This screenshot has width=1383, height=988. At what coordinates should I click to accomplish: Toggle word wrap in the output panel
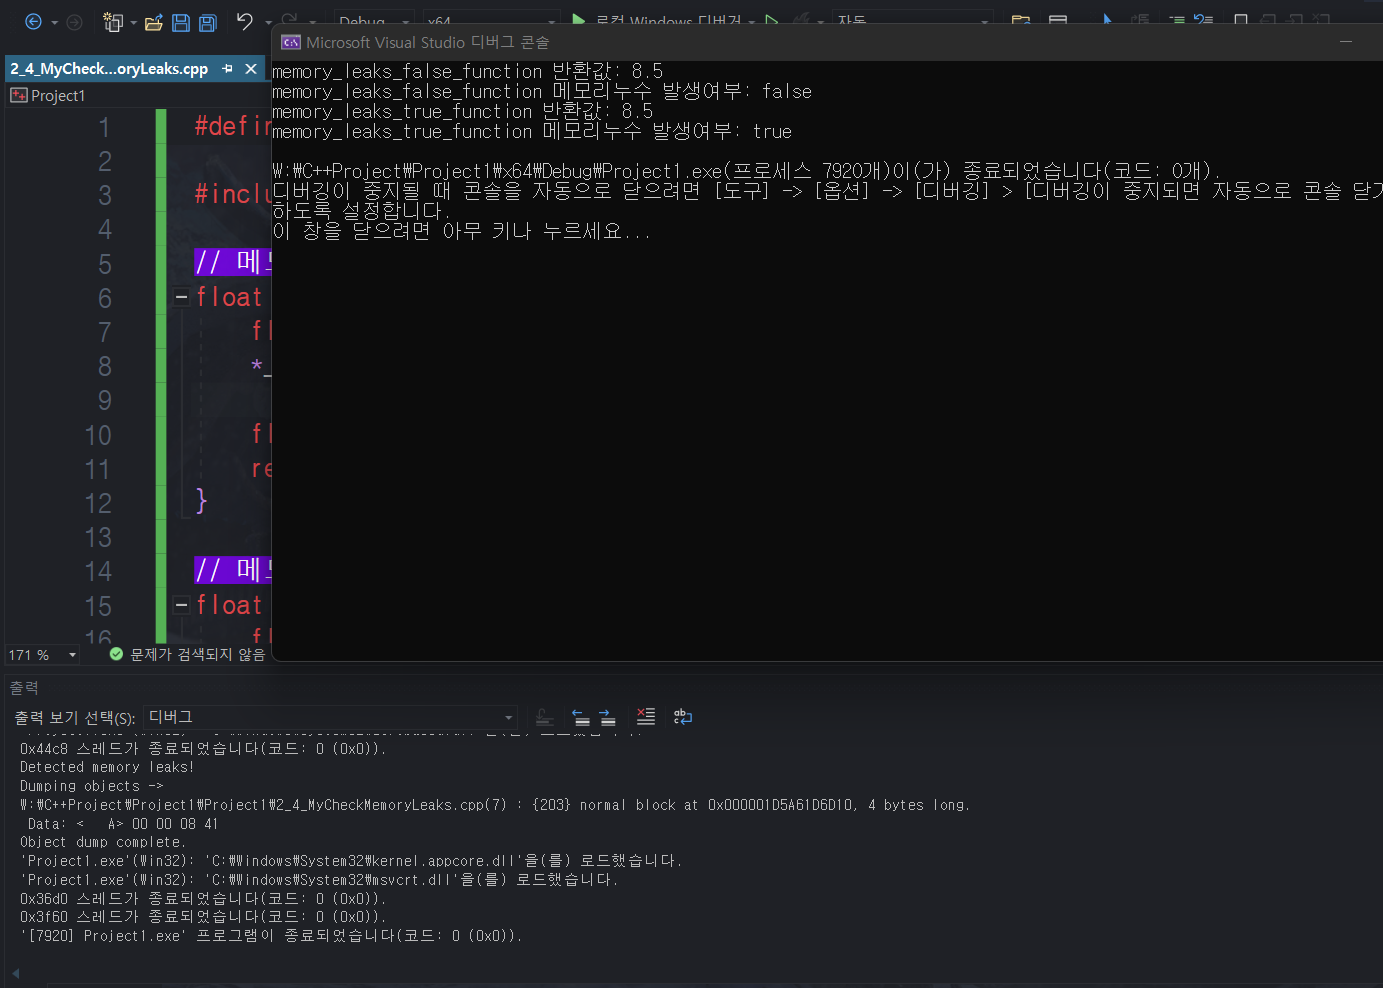(x=683, y=717)
